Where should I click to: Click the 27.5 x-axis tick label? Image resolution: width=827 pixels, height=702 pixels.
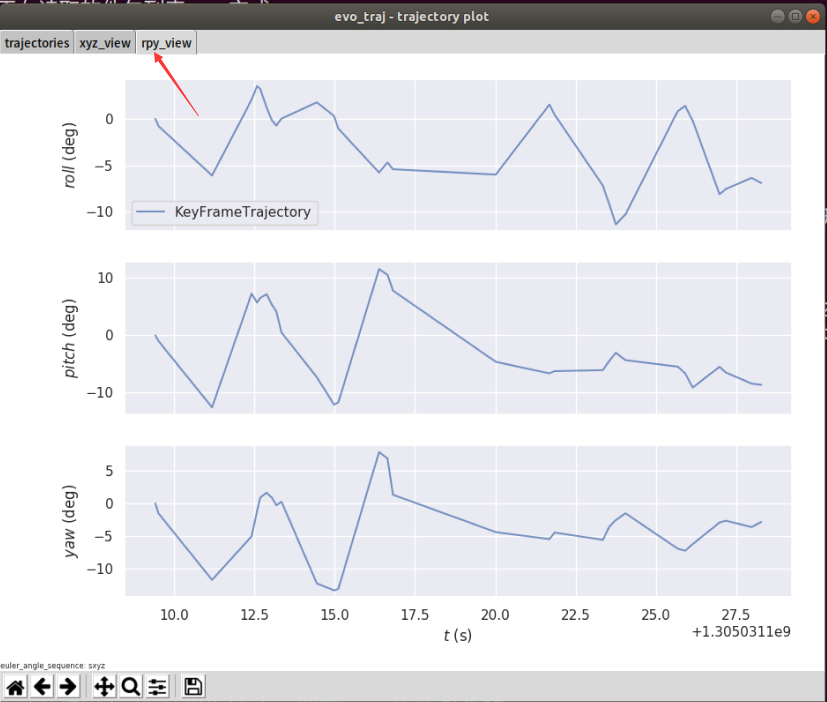pyautogui.click(x=736, y=615)
